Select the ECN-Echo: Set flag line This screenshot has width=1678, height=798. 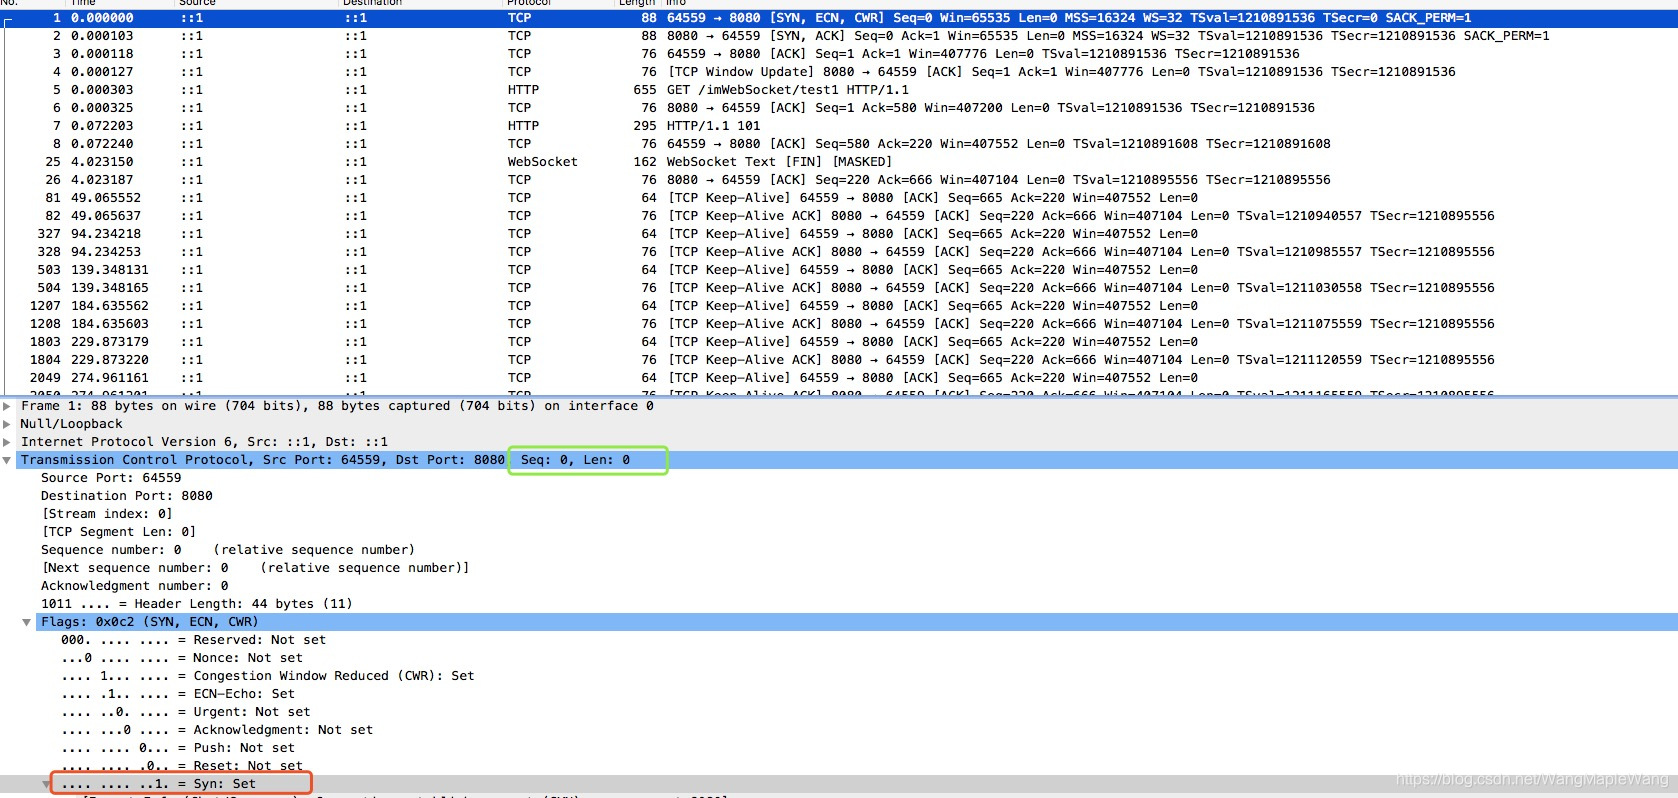coord(178,694)
